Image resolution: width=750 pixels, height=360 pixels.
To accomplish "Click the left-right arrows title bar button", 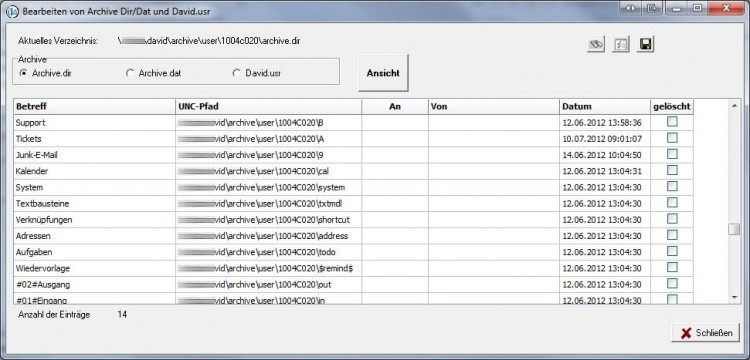I will click(x=630, y=8).
